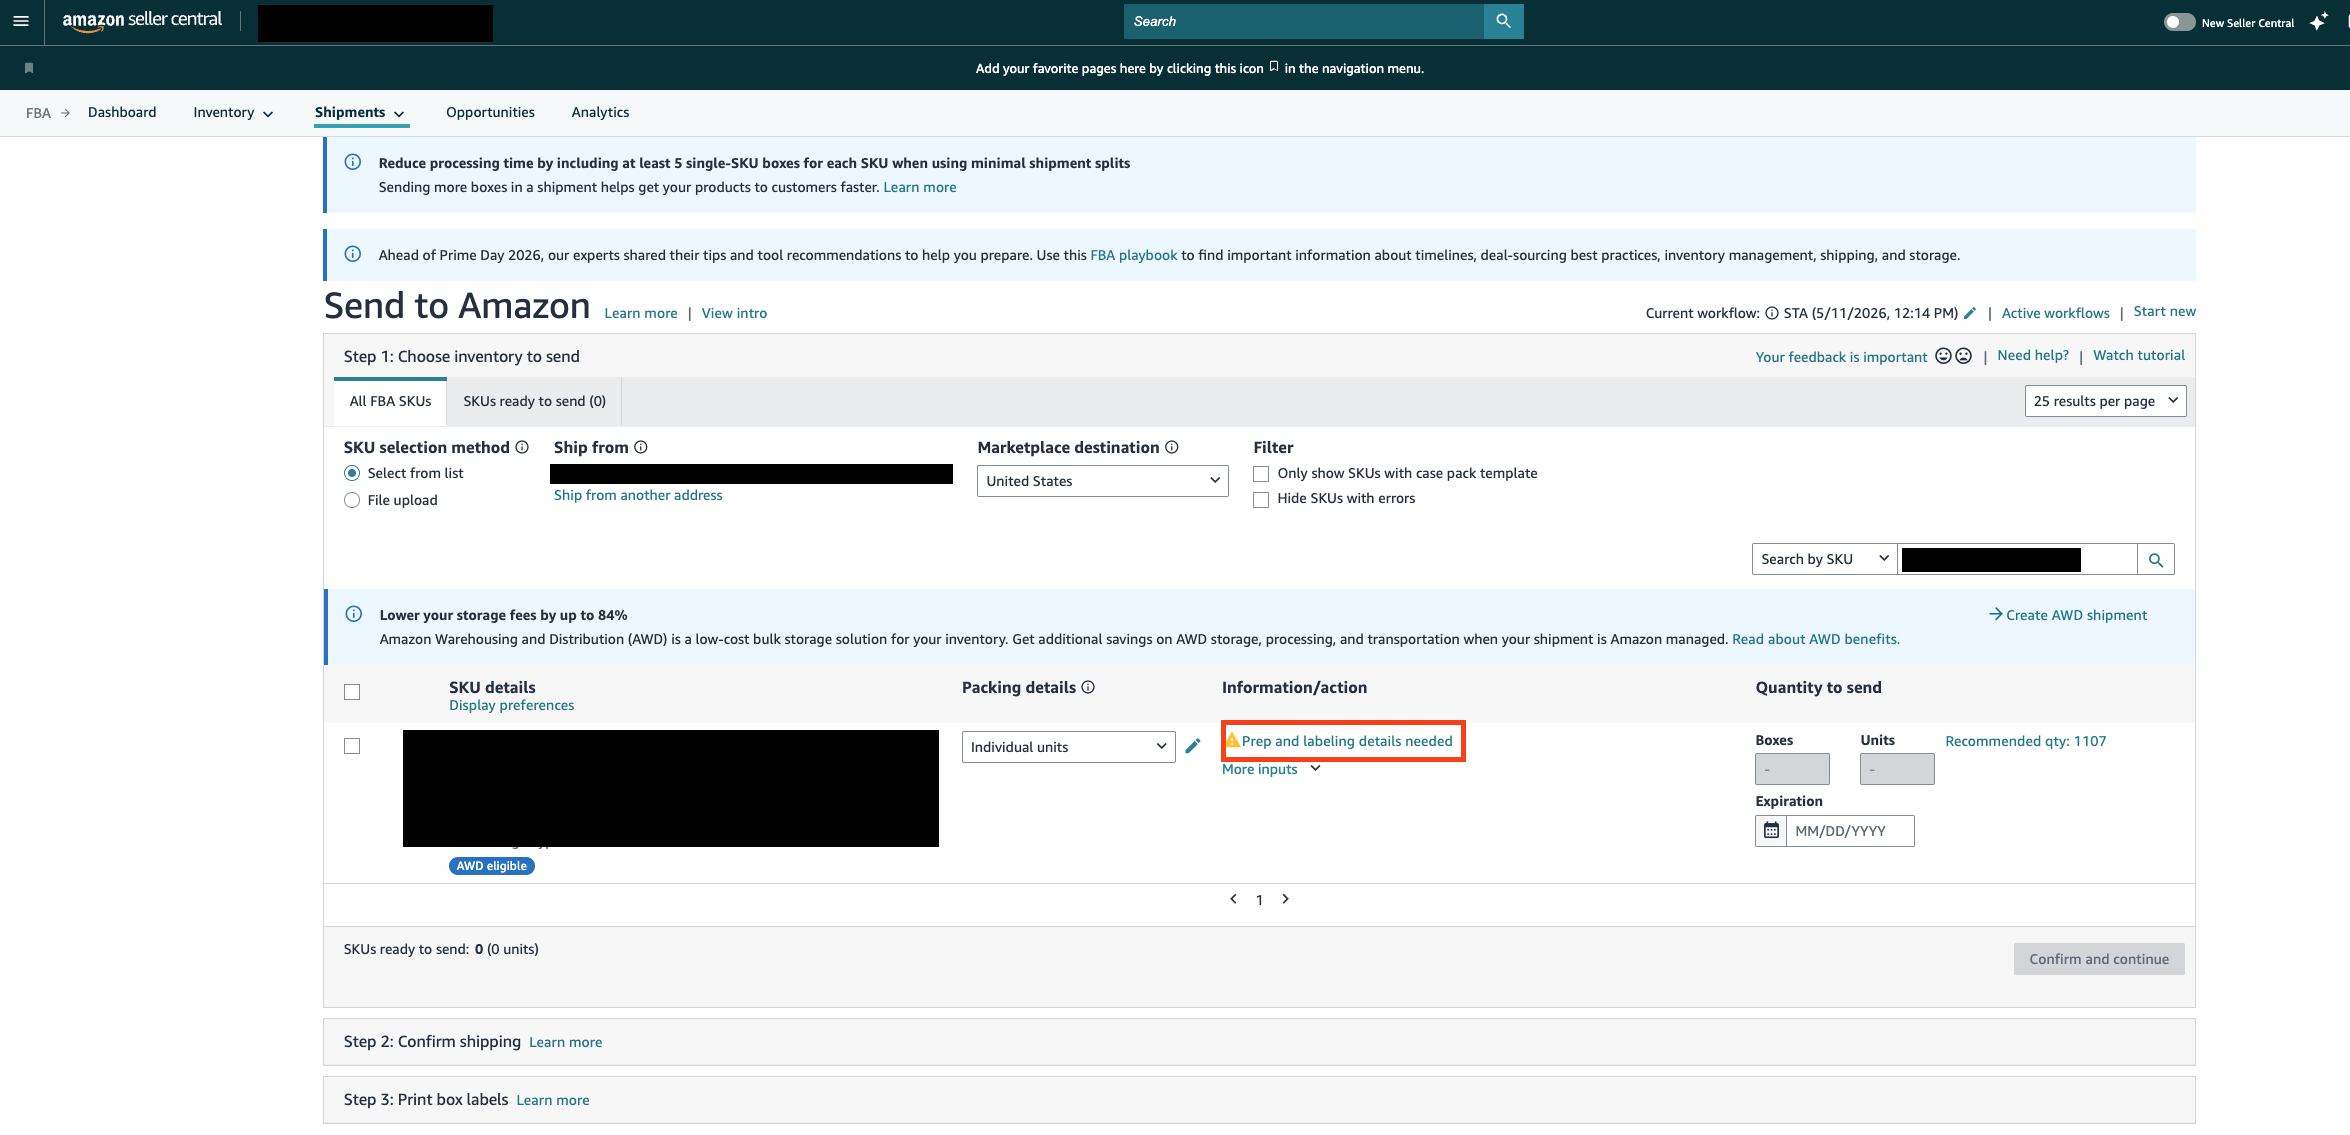The height and width of the screenshot is (1135, 2350).
Task: Click the warning icon by Prep and labeling
Action: point(1233,740)
